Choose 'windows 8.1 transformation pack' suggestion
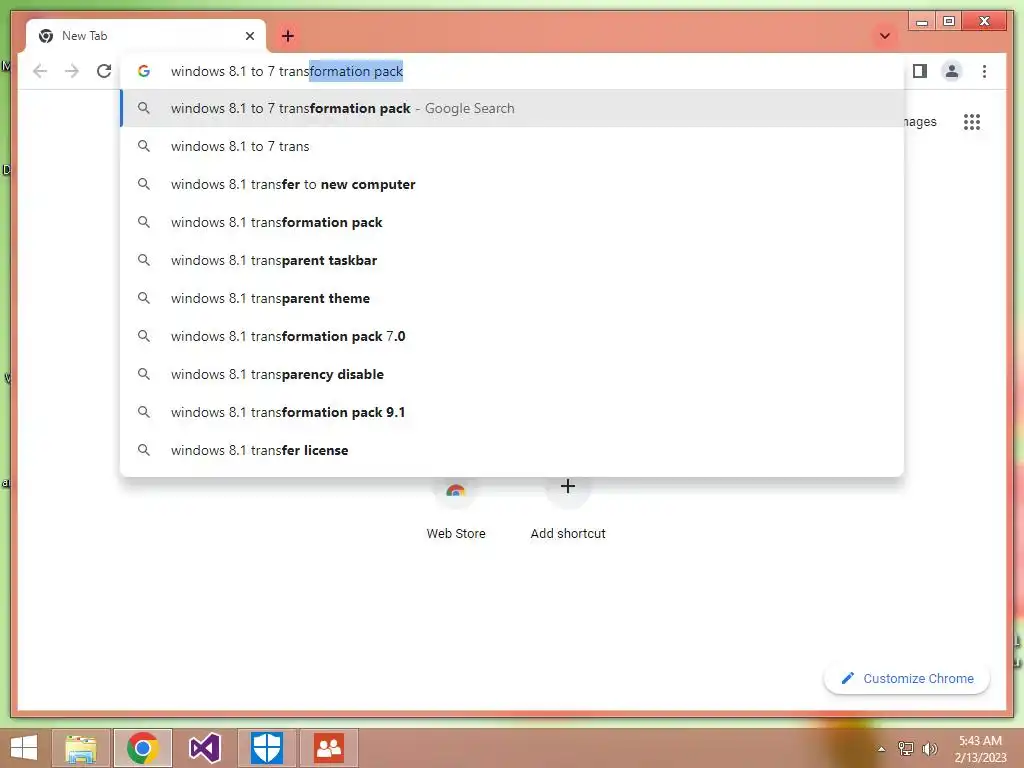 coord(512,222)
